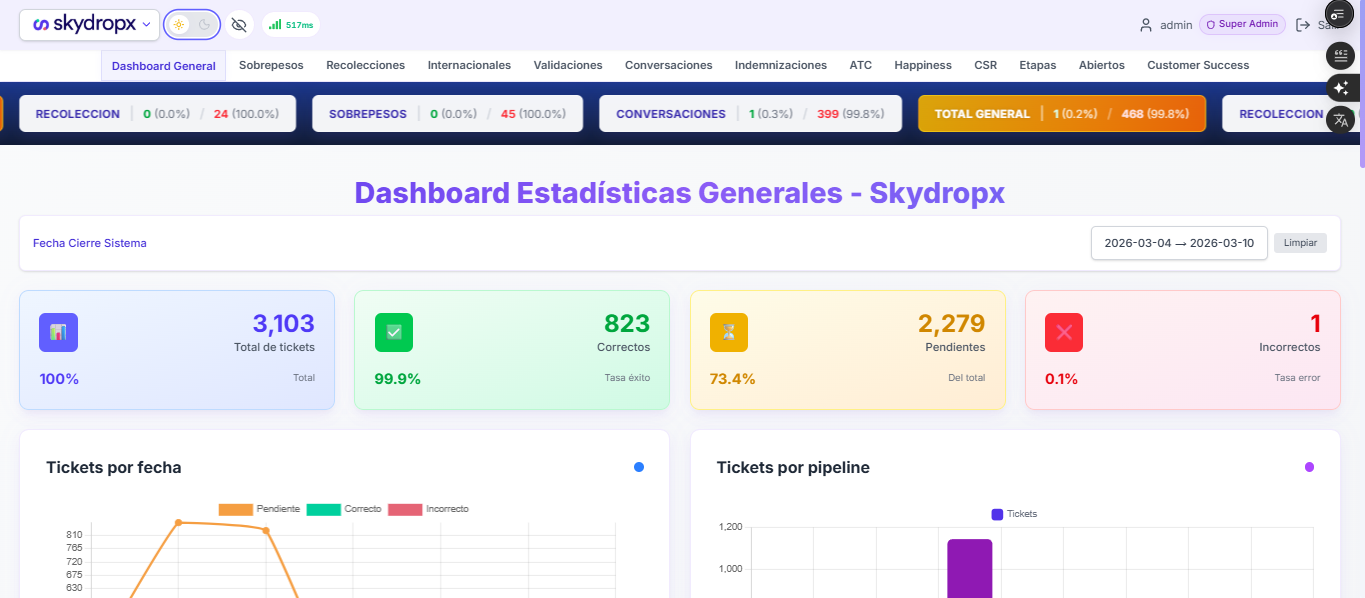
Task: Click the yellow hourglass icon on Pendientes card
Action: [x=728, y=331]
